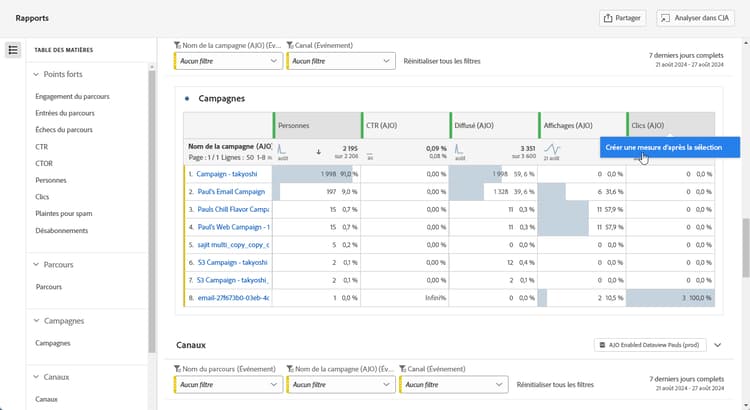Open the Paul's Email Campaign link

(x=231, y=192)
